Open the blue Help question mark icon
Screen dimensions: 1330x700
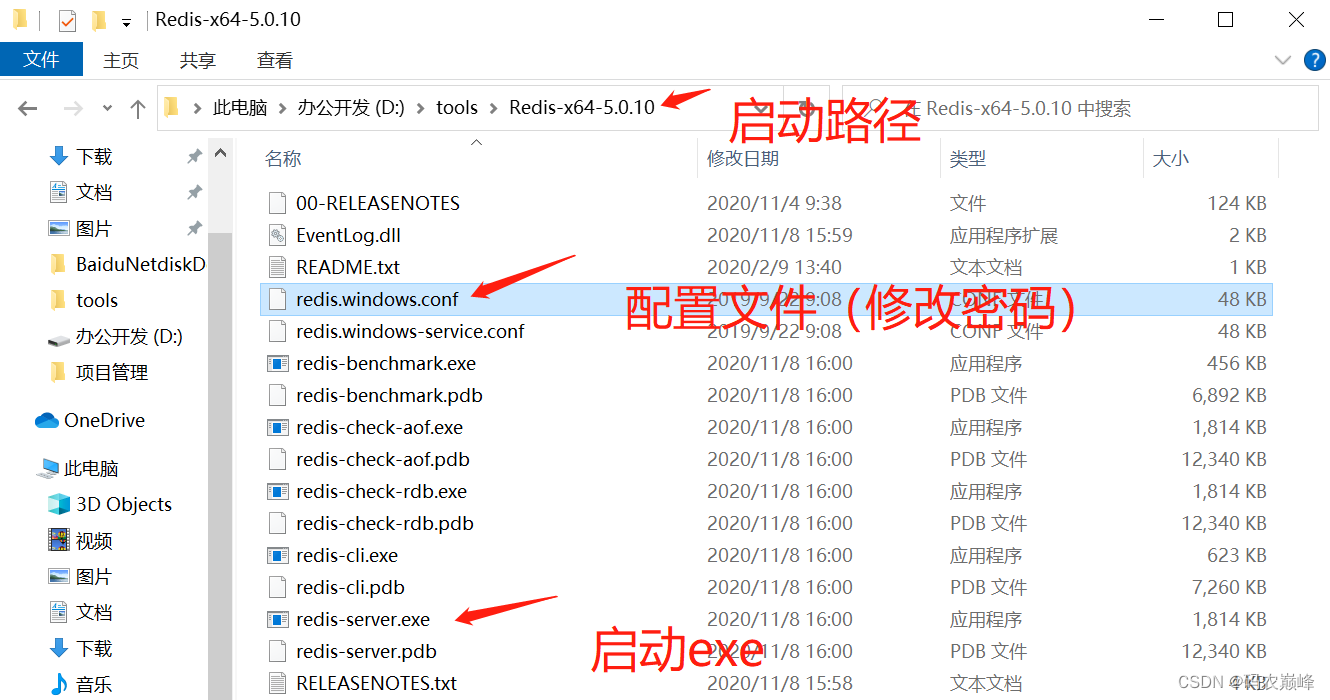point(1314,60)
